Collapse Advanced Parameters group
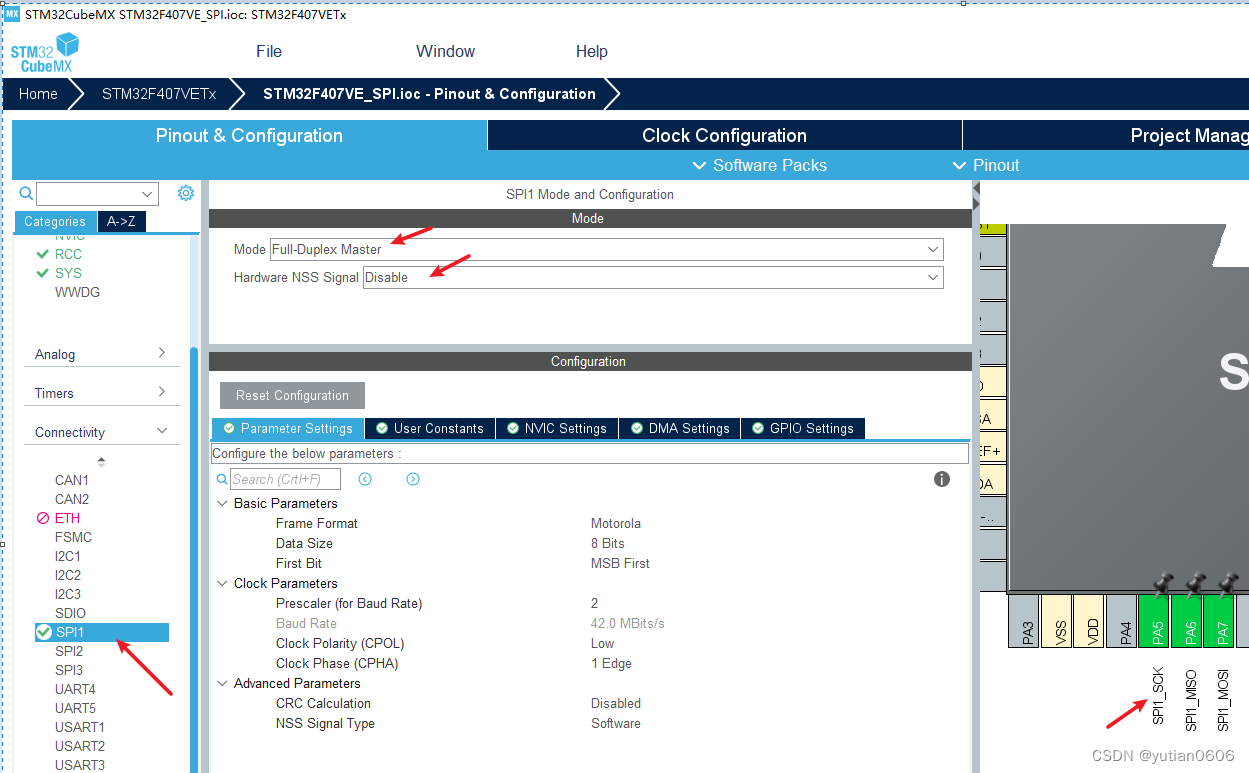 click(222, 683)
